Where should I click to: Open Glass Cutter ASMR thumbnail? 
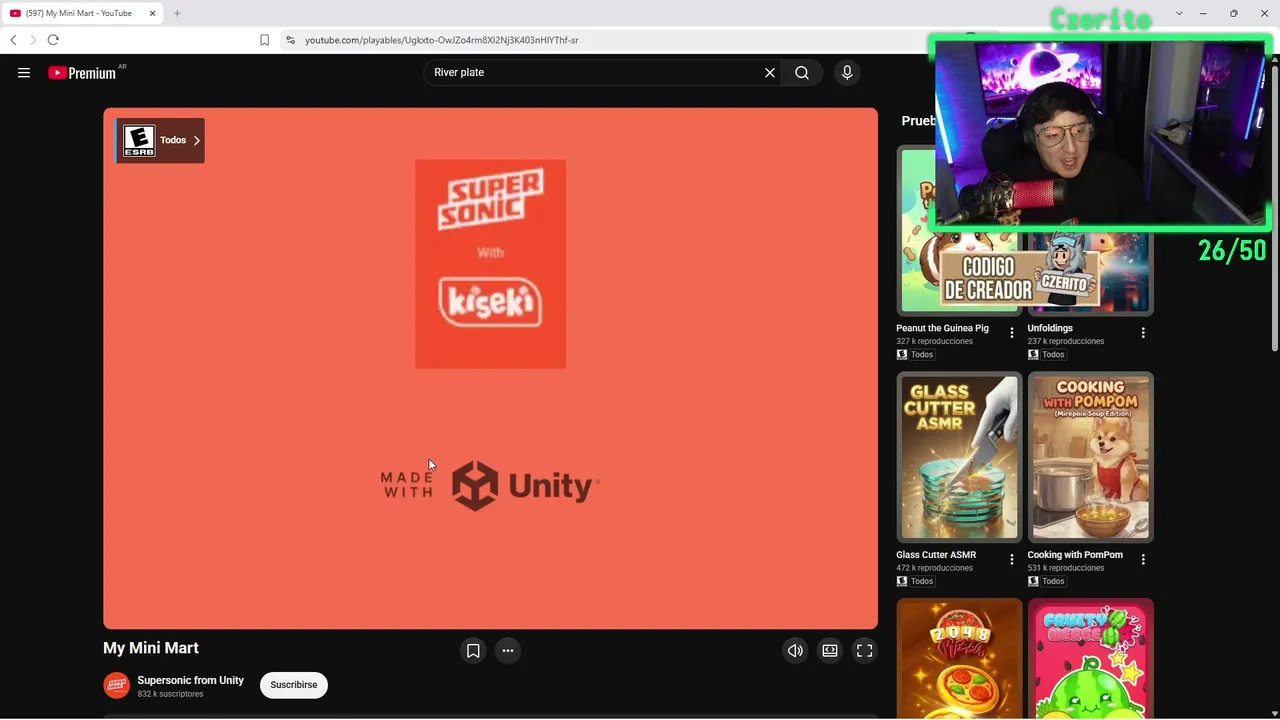[x=959, y=457]
